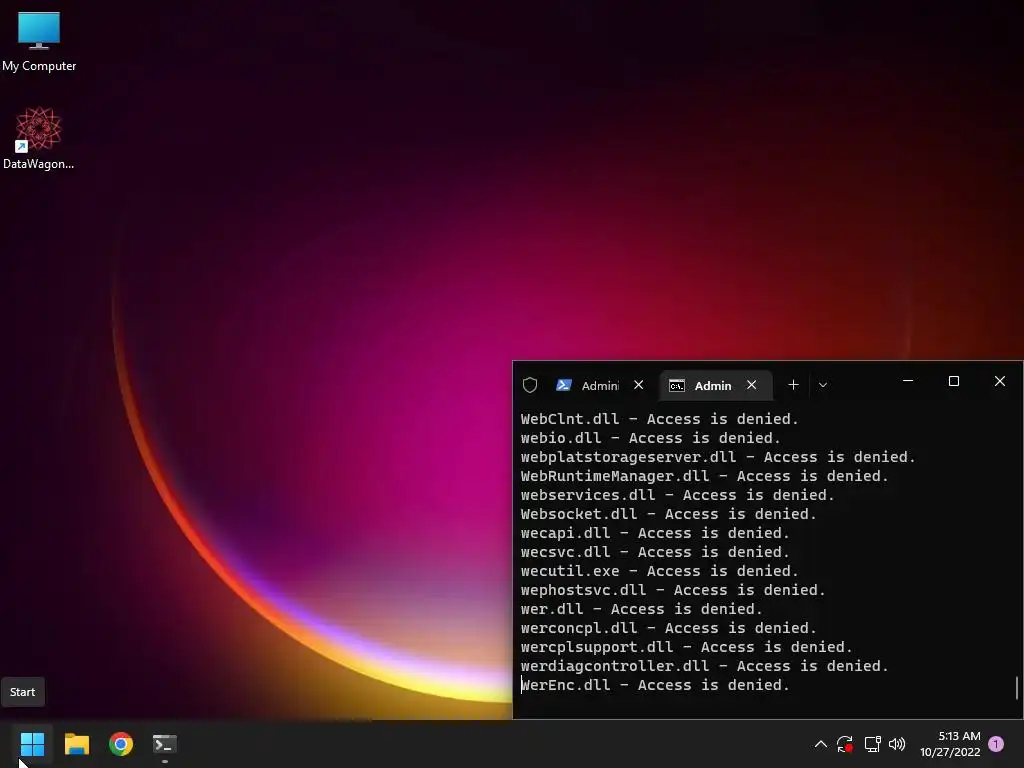Open Google Chrome from the taskbar
1024x768 pixels.
121,744
